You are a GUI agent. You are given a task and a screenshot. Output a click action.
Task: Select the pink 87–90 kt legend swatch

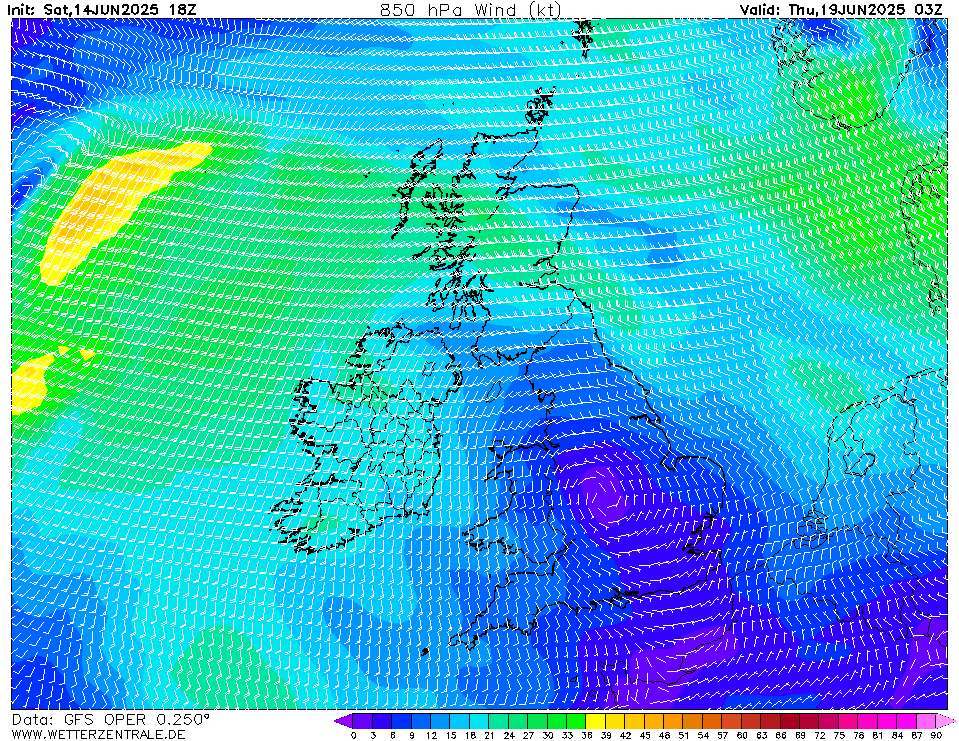pyautogui.click(x=926, y=721)
